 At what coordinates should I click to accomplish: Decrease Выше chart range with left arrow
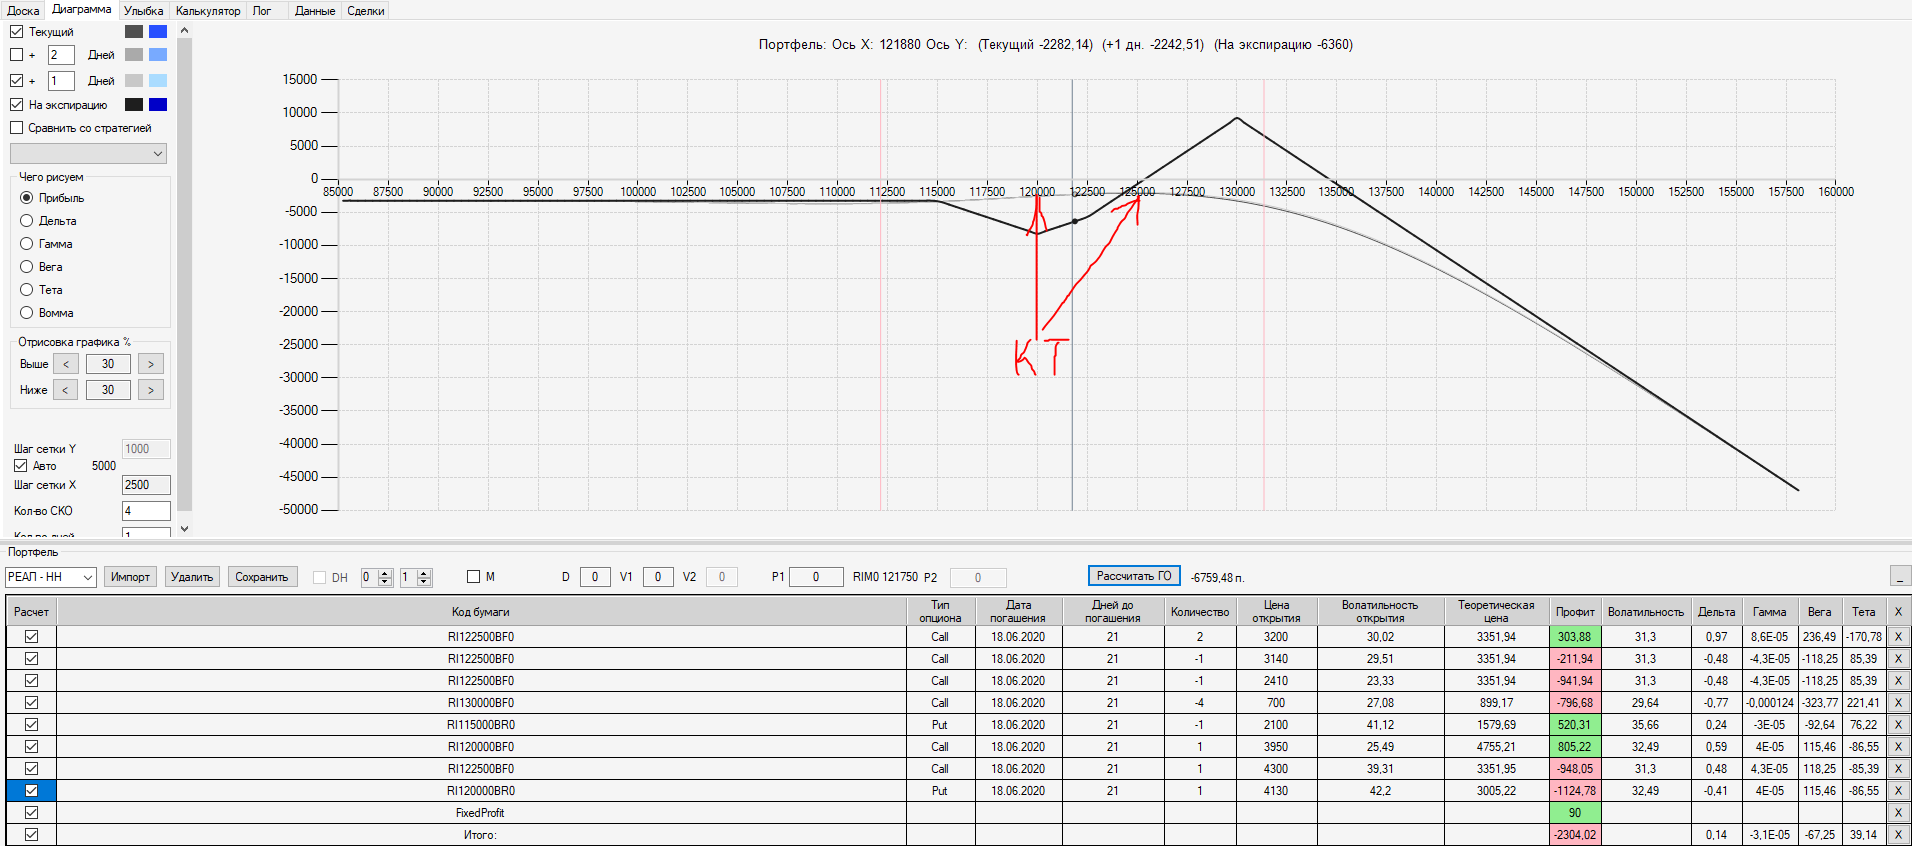(66, 364)
